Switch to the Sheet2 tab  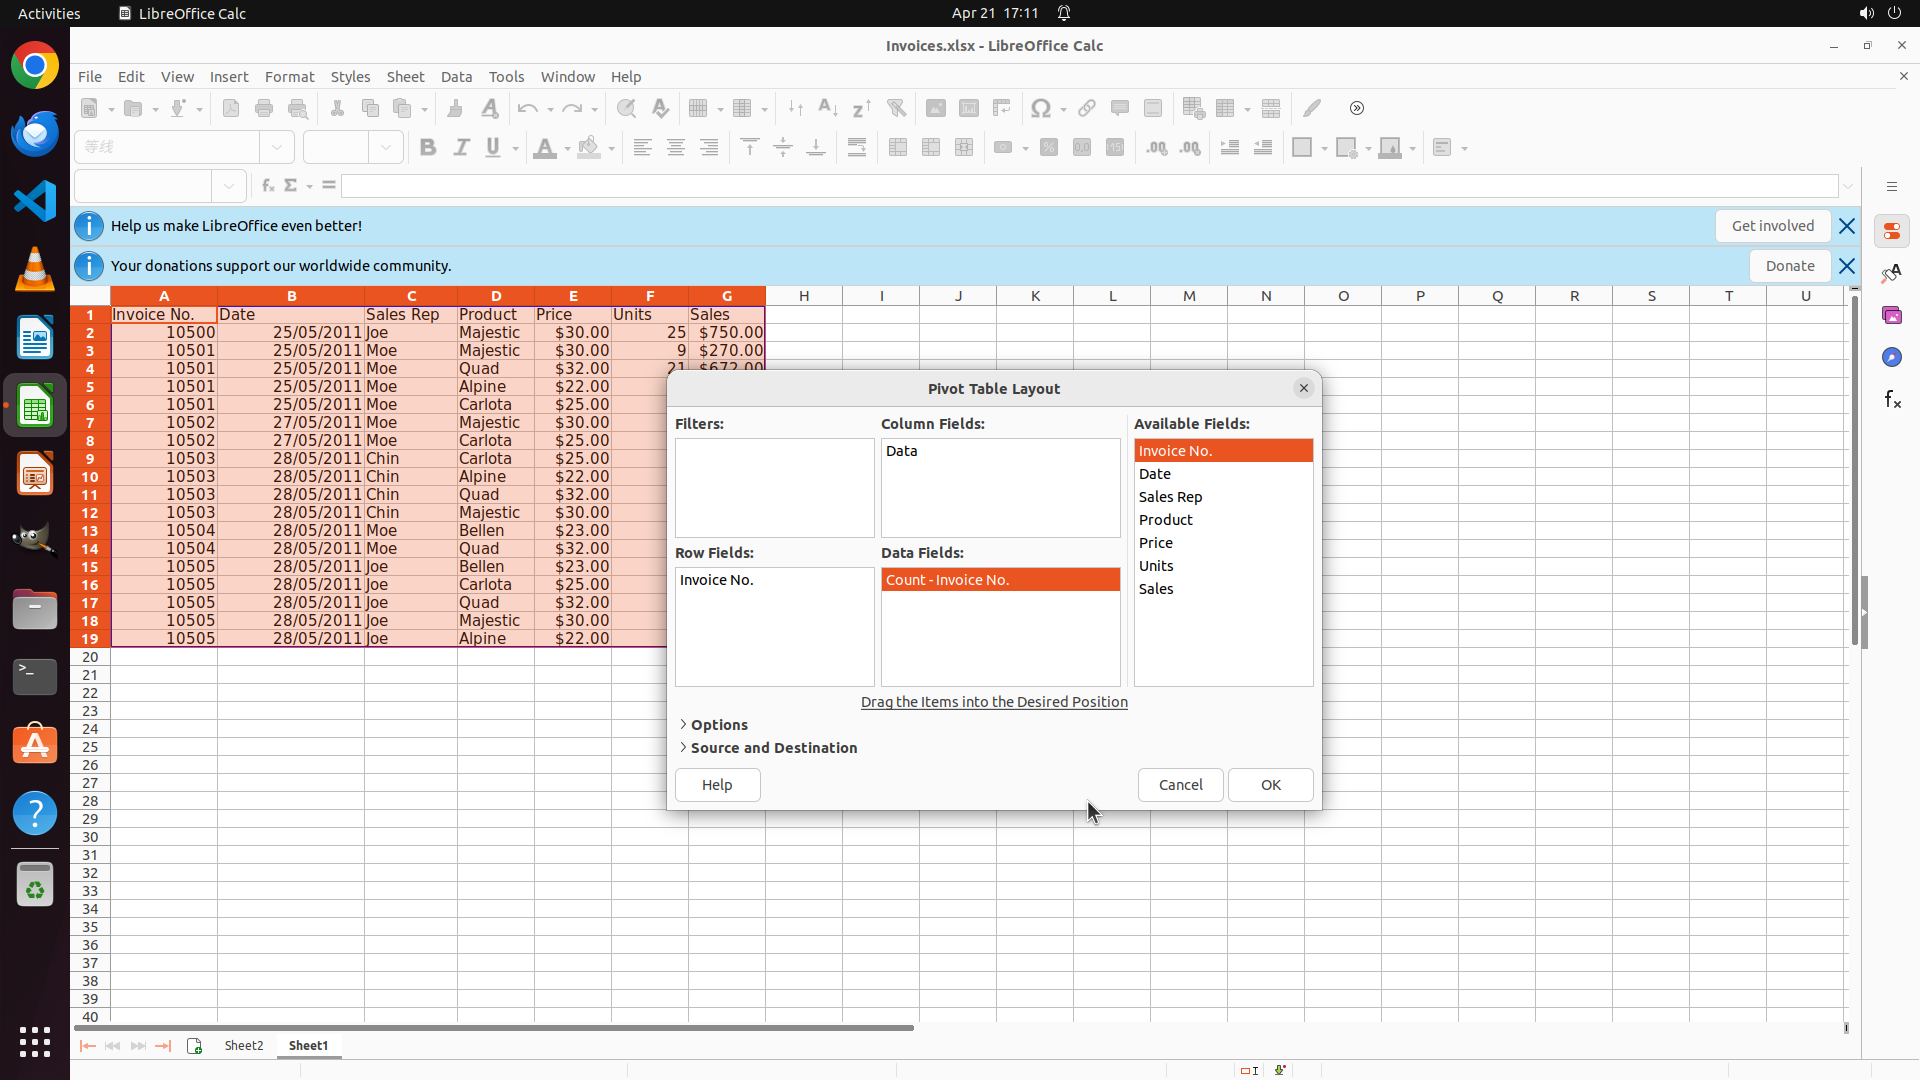244,1046
